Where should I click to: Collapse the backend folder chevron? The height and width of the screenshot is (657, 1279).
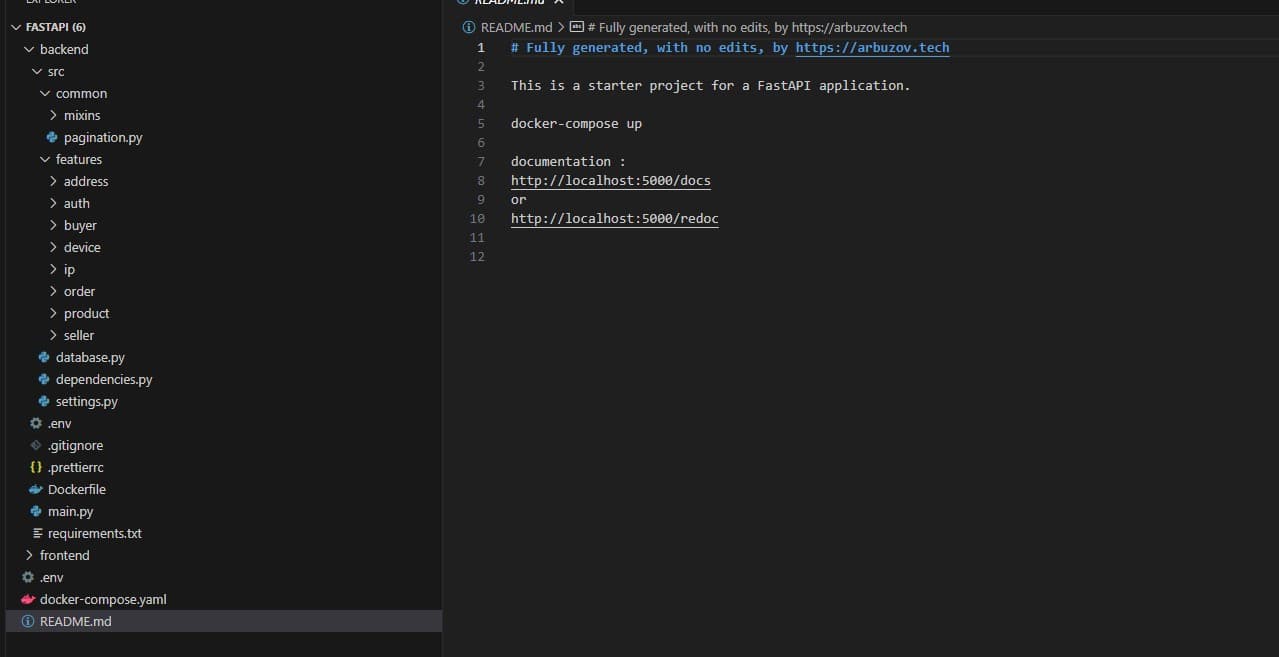tap(29, 49)
